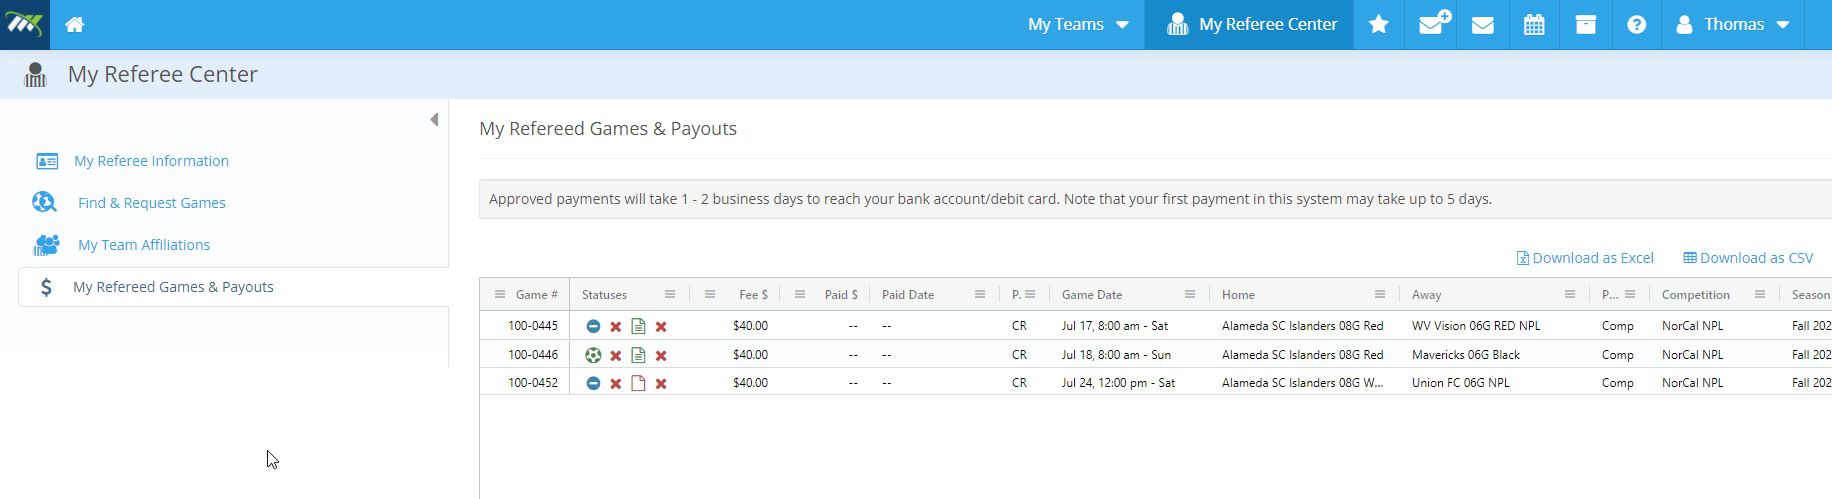Open the Paid $ column menu
The width and height of the screenshot is (1832, 499).
[x=800, y=294]
